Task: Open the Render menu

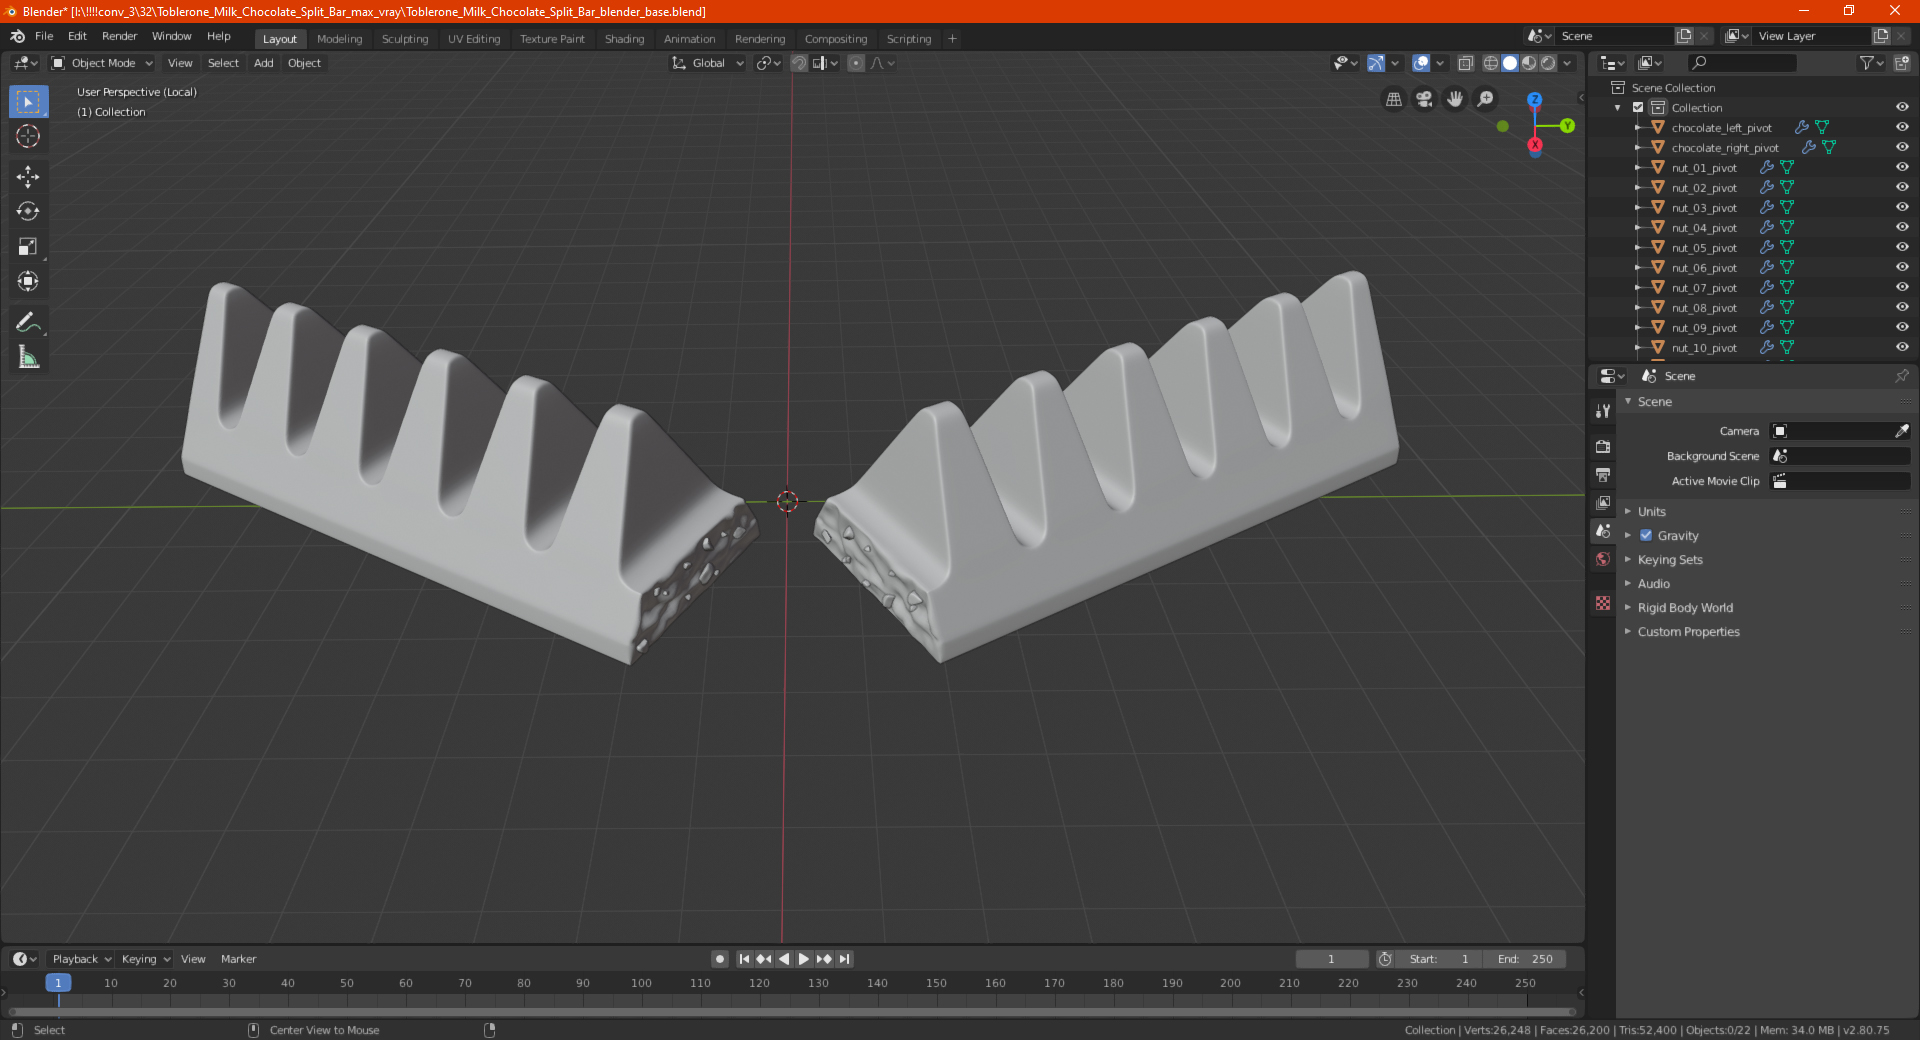Action: pyautogui.click(x=119, y=36)
